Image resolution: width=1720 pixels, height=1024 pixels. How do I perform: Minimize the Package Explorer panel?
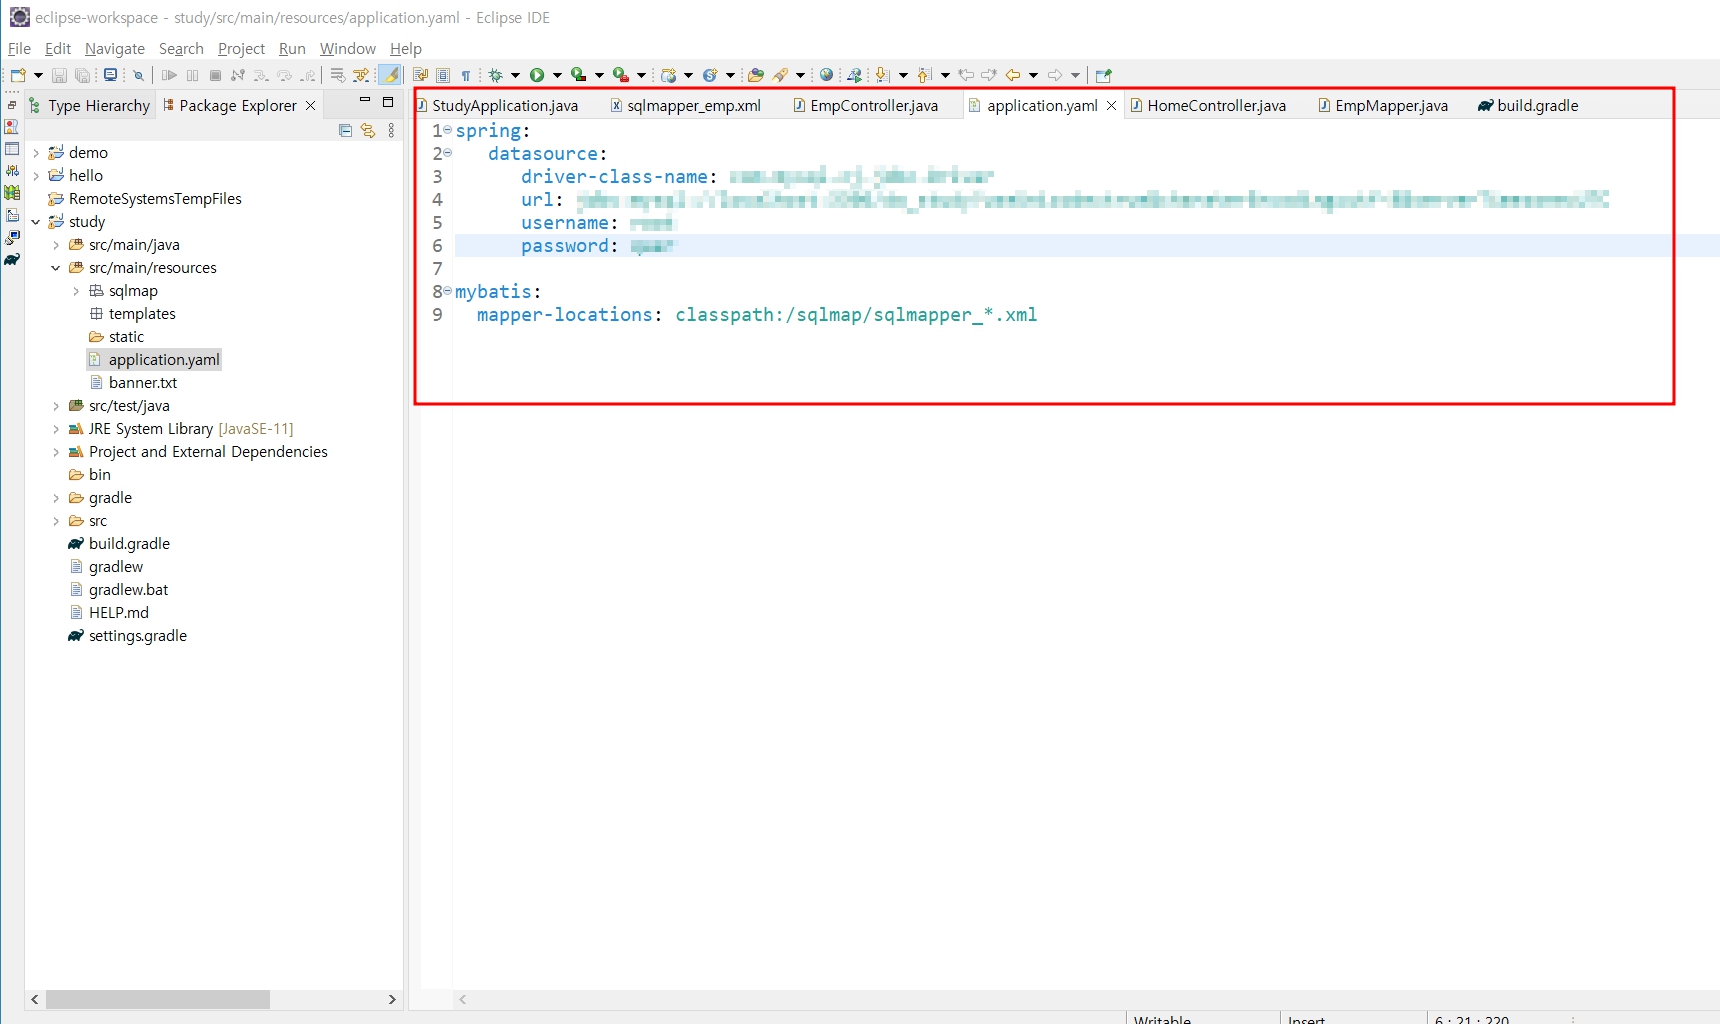[x=365, y=101]
